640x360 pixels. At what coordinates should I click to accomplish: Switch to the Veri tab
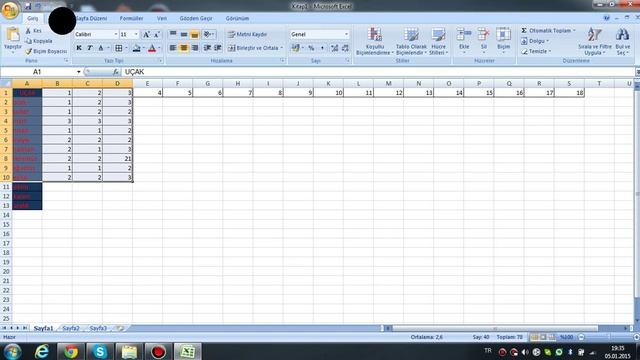click(162, 18)
